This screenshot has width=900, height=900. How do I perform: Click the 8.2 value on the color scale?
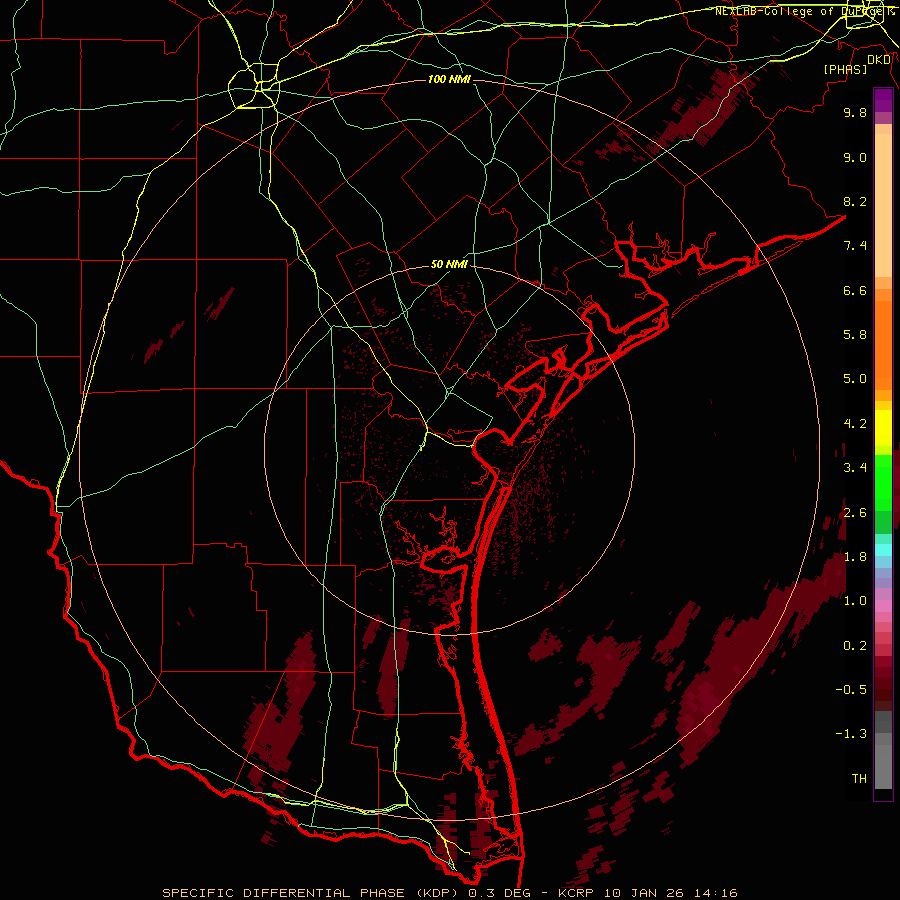pos(855,201)
